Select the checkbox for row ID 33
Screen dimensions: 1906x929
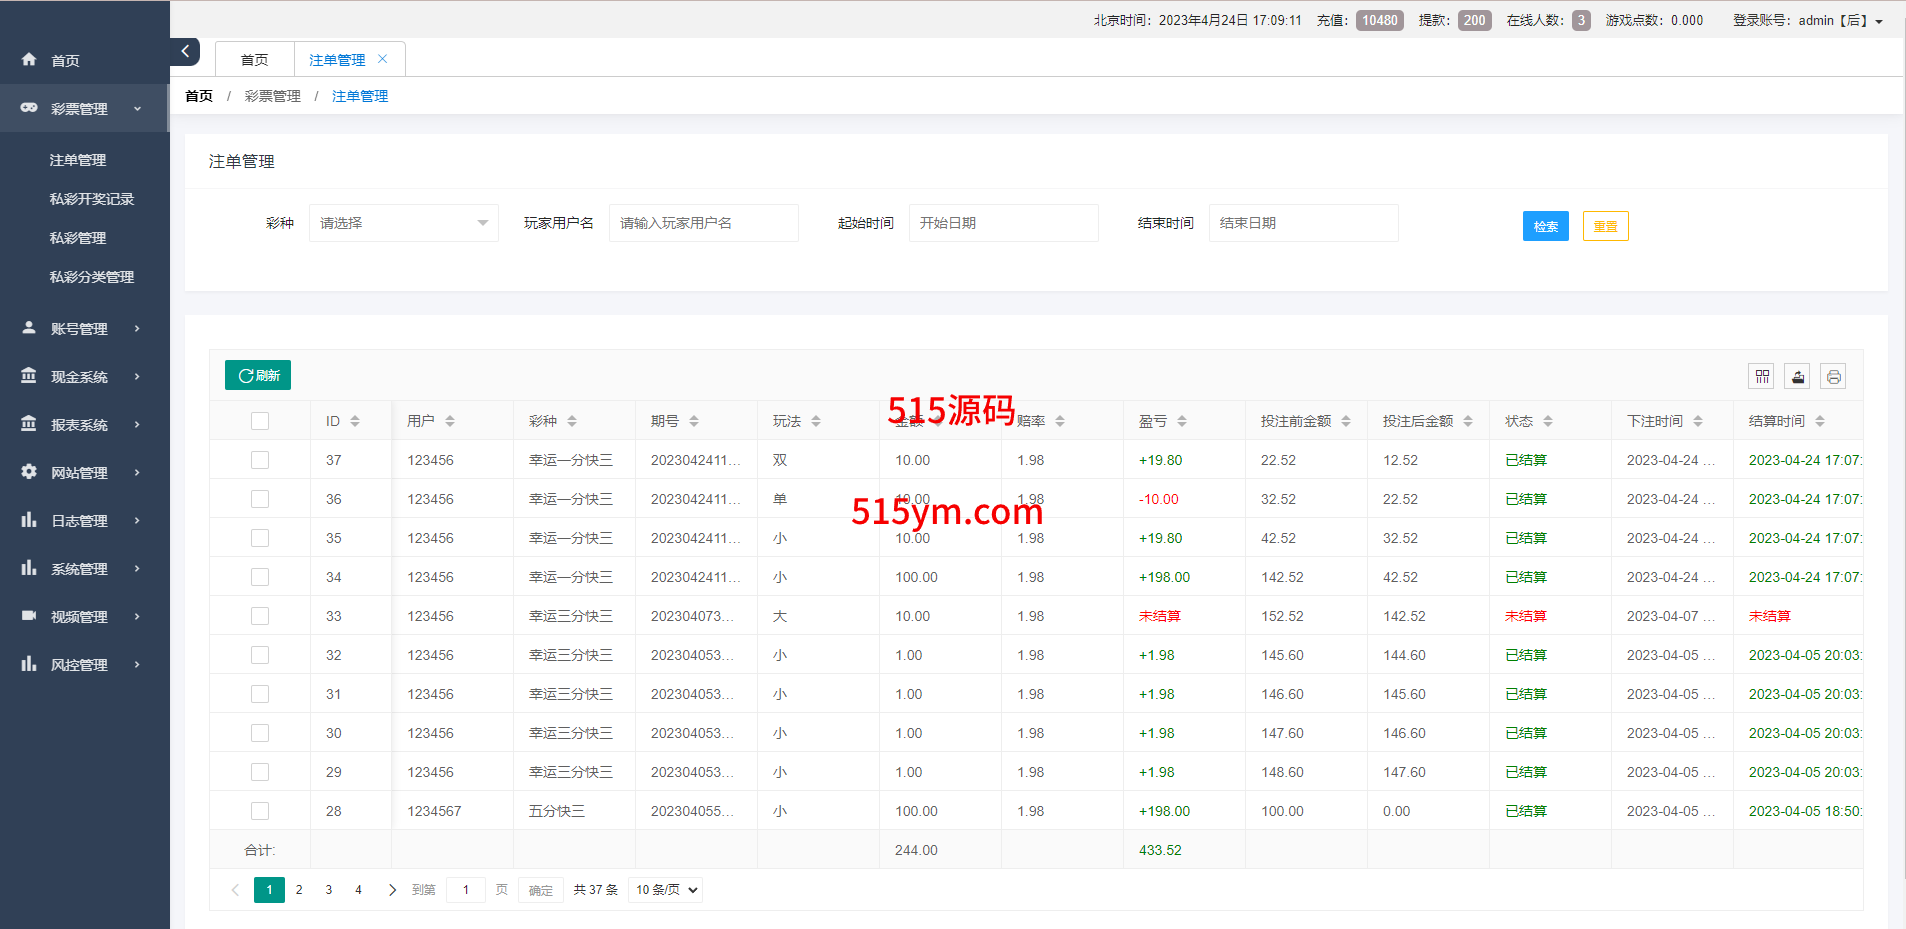tap(260, 616)
